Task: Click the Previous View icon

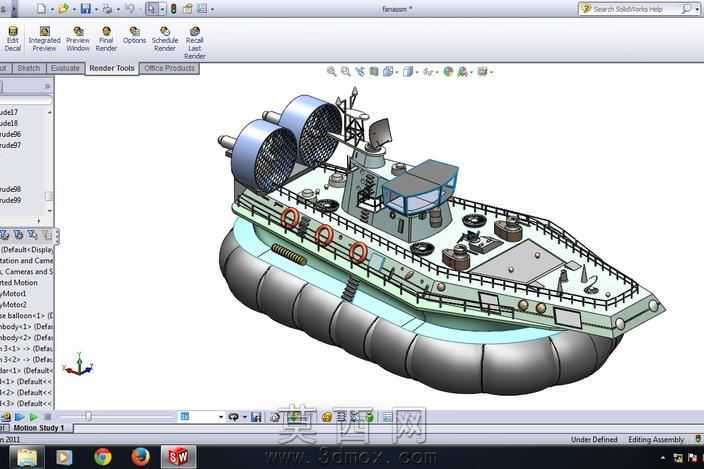Action: tap(360, 71)
